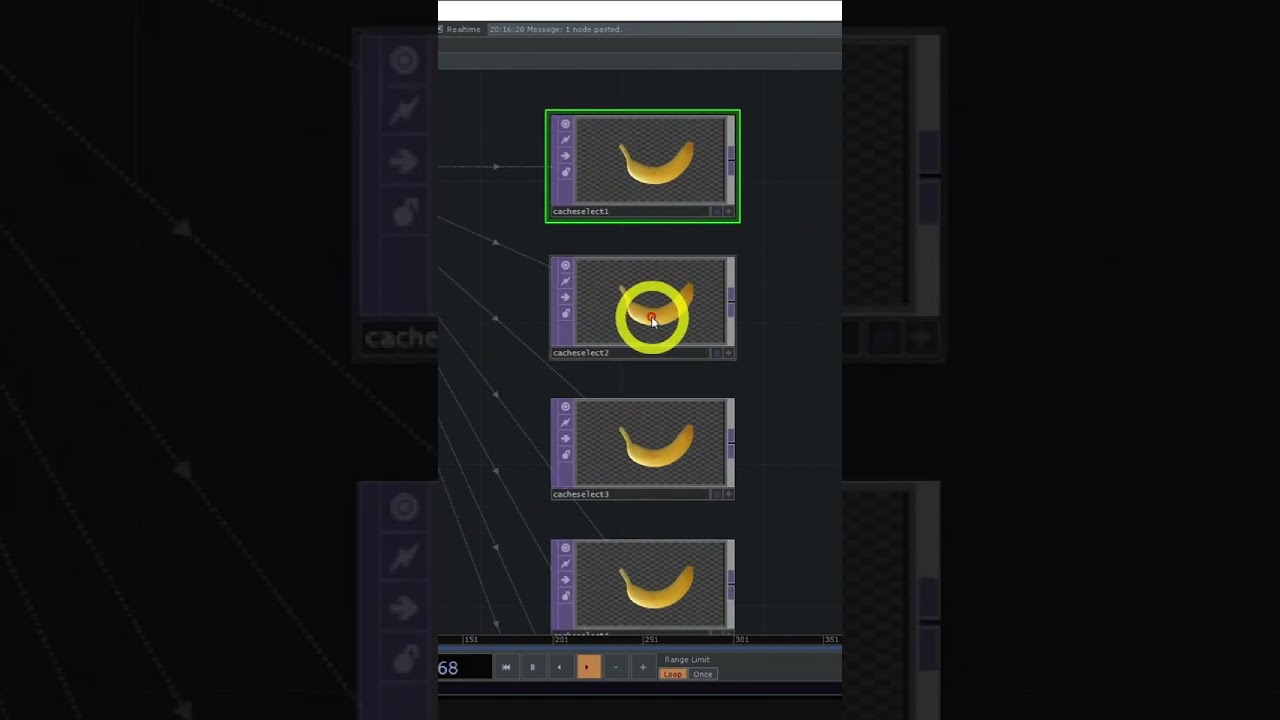1280x720 pixels.
Task: Click the plus button on cacheselect1 footer
Action: [x=728, y=211]
